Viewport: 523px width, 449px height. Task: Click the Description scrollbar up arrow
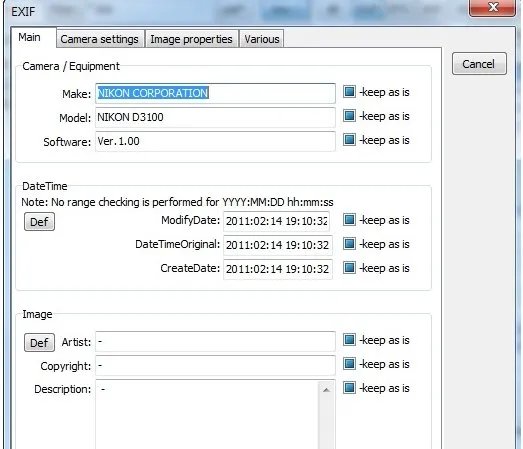tap(326, 390)
